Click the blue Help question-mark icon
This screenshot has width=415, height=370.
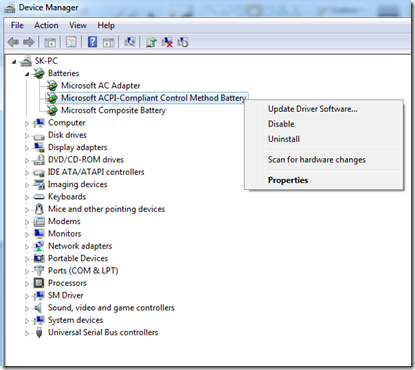[x=92, y=42]
